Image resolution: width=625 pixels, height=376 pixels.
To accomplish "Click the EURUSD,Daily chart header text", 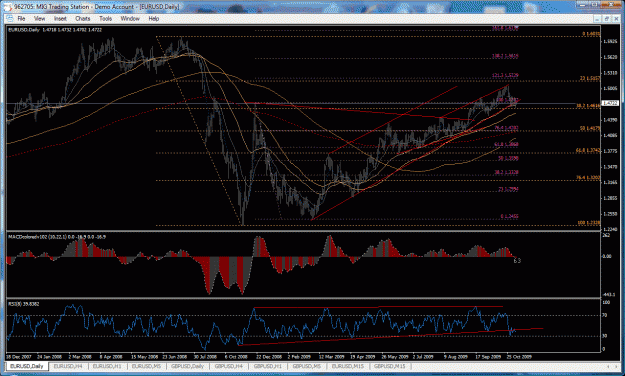I will point(55,30).
